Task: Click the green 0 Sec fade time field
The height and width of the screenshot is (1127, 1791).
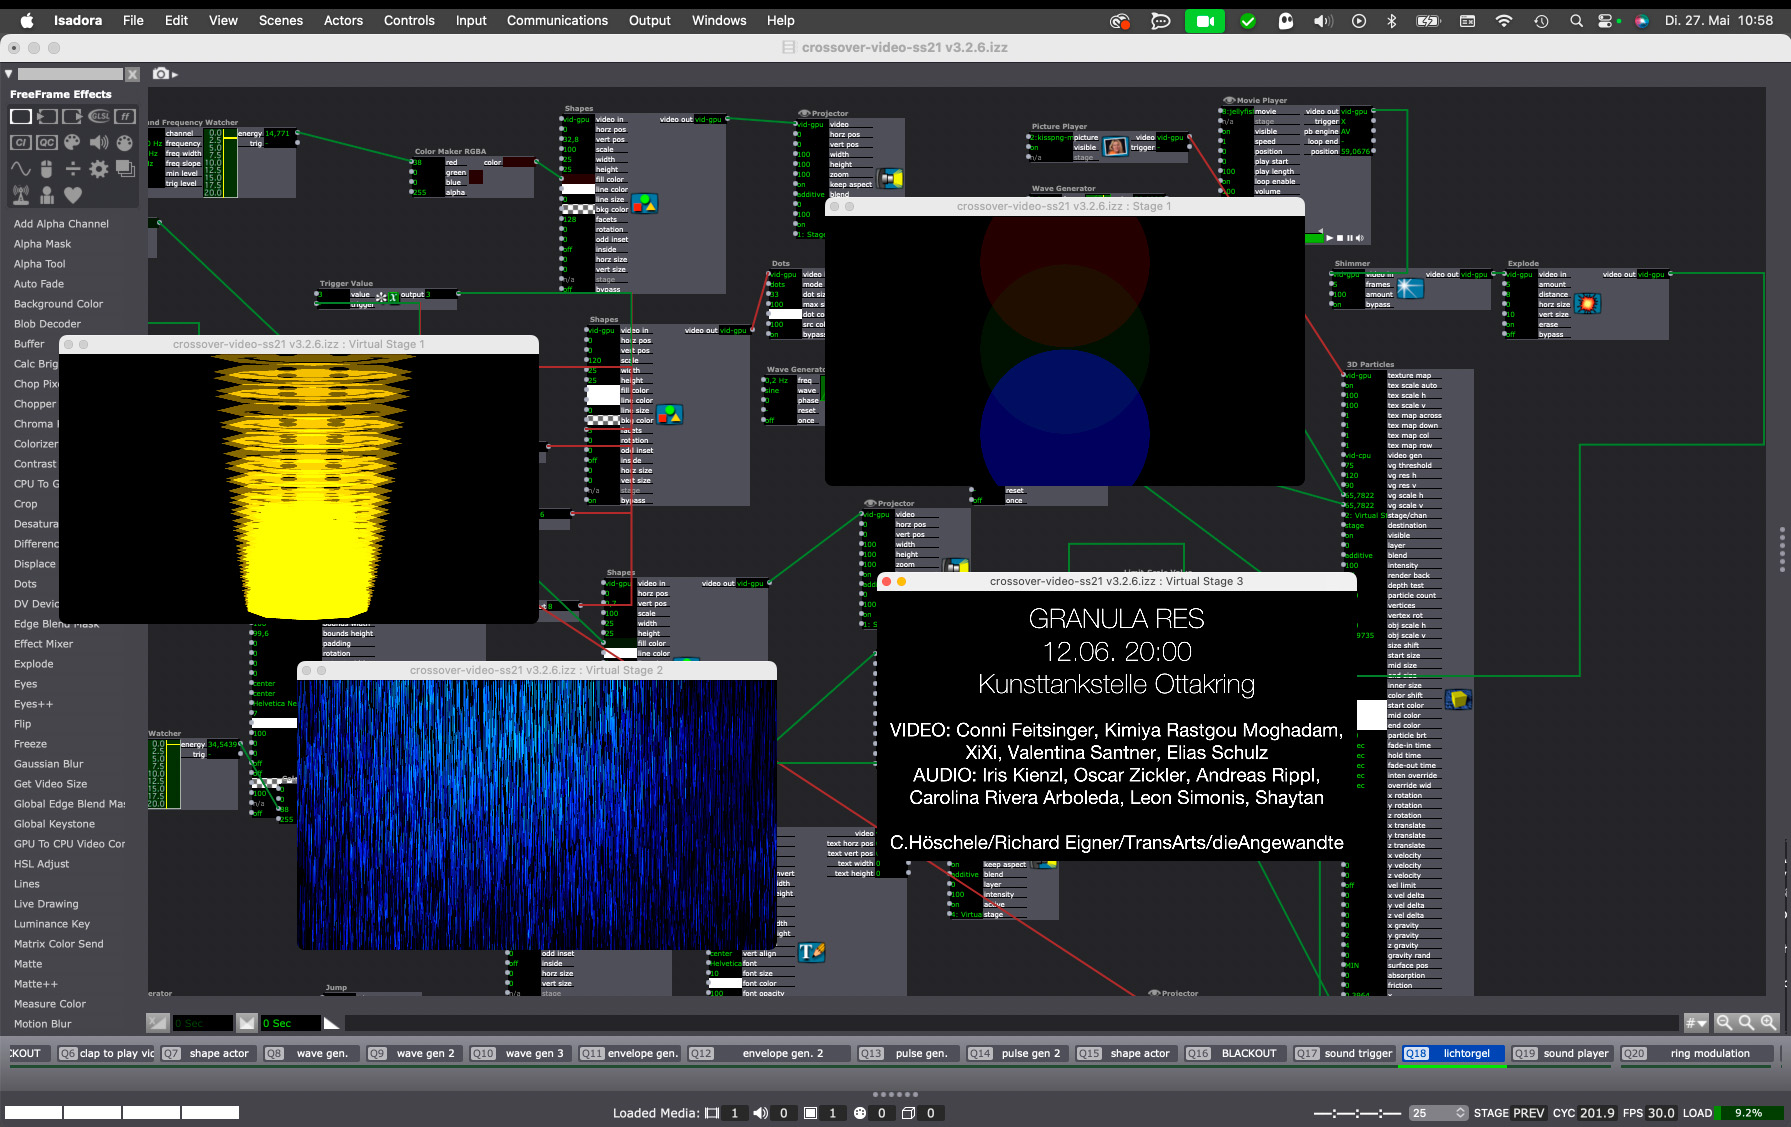Action: (x=291, y=1023)
